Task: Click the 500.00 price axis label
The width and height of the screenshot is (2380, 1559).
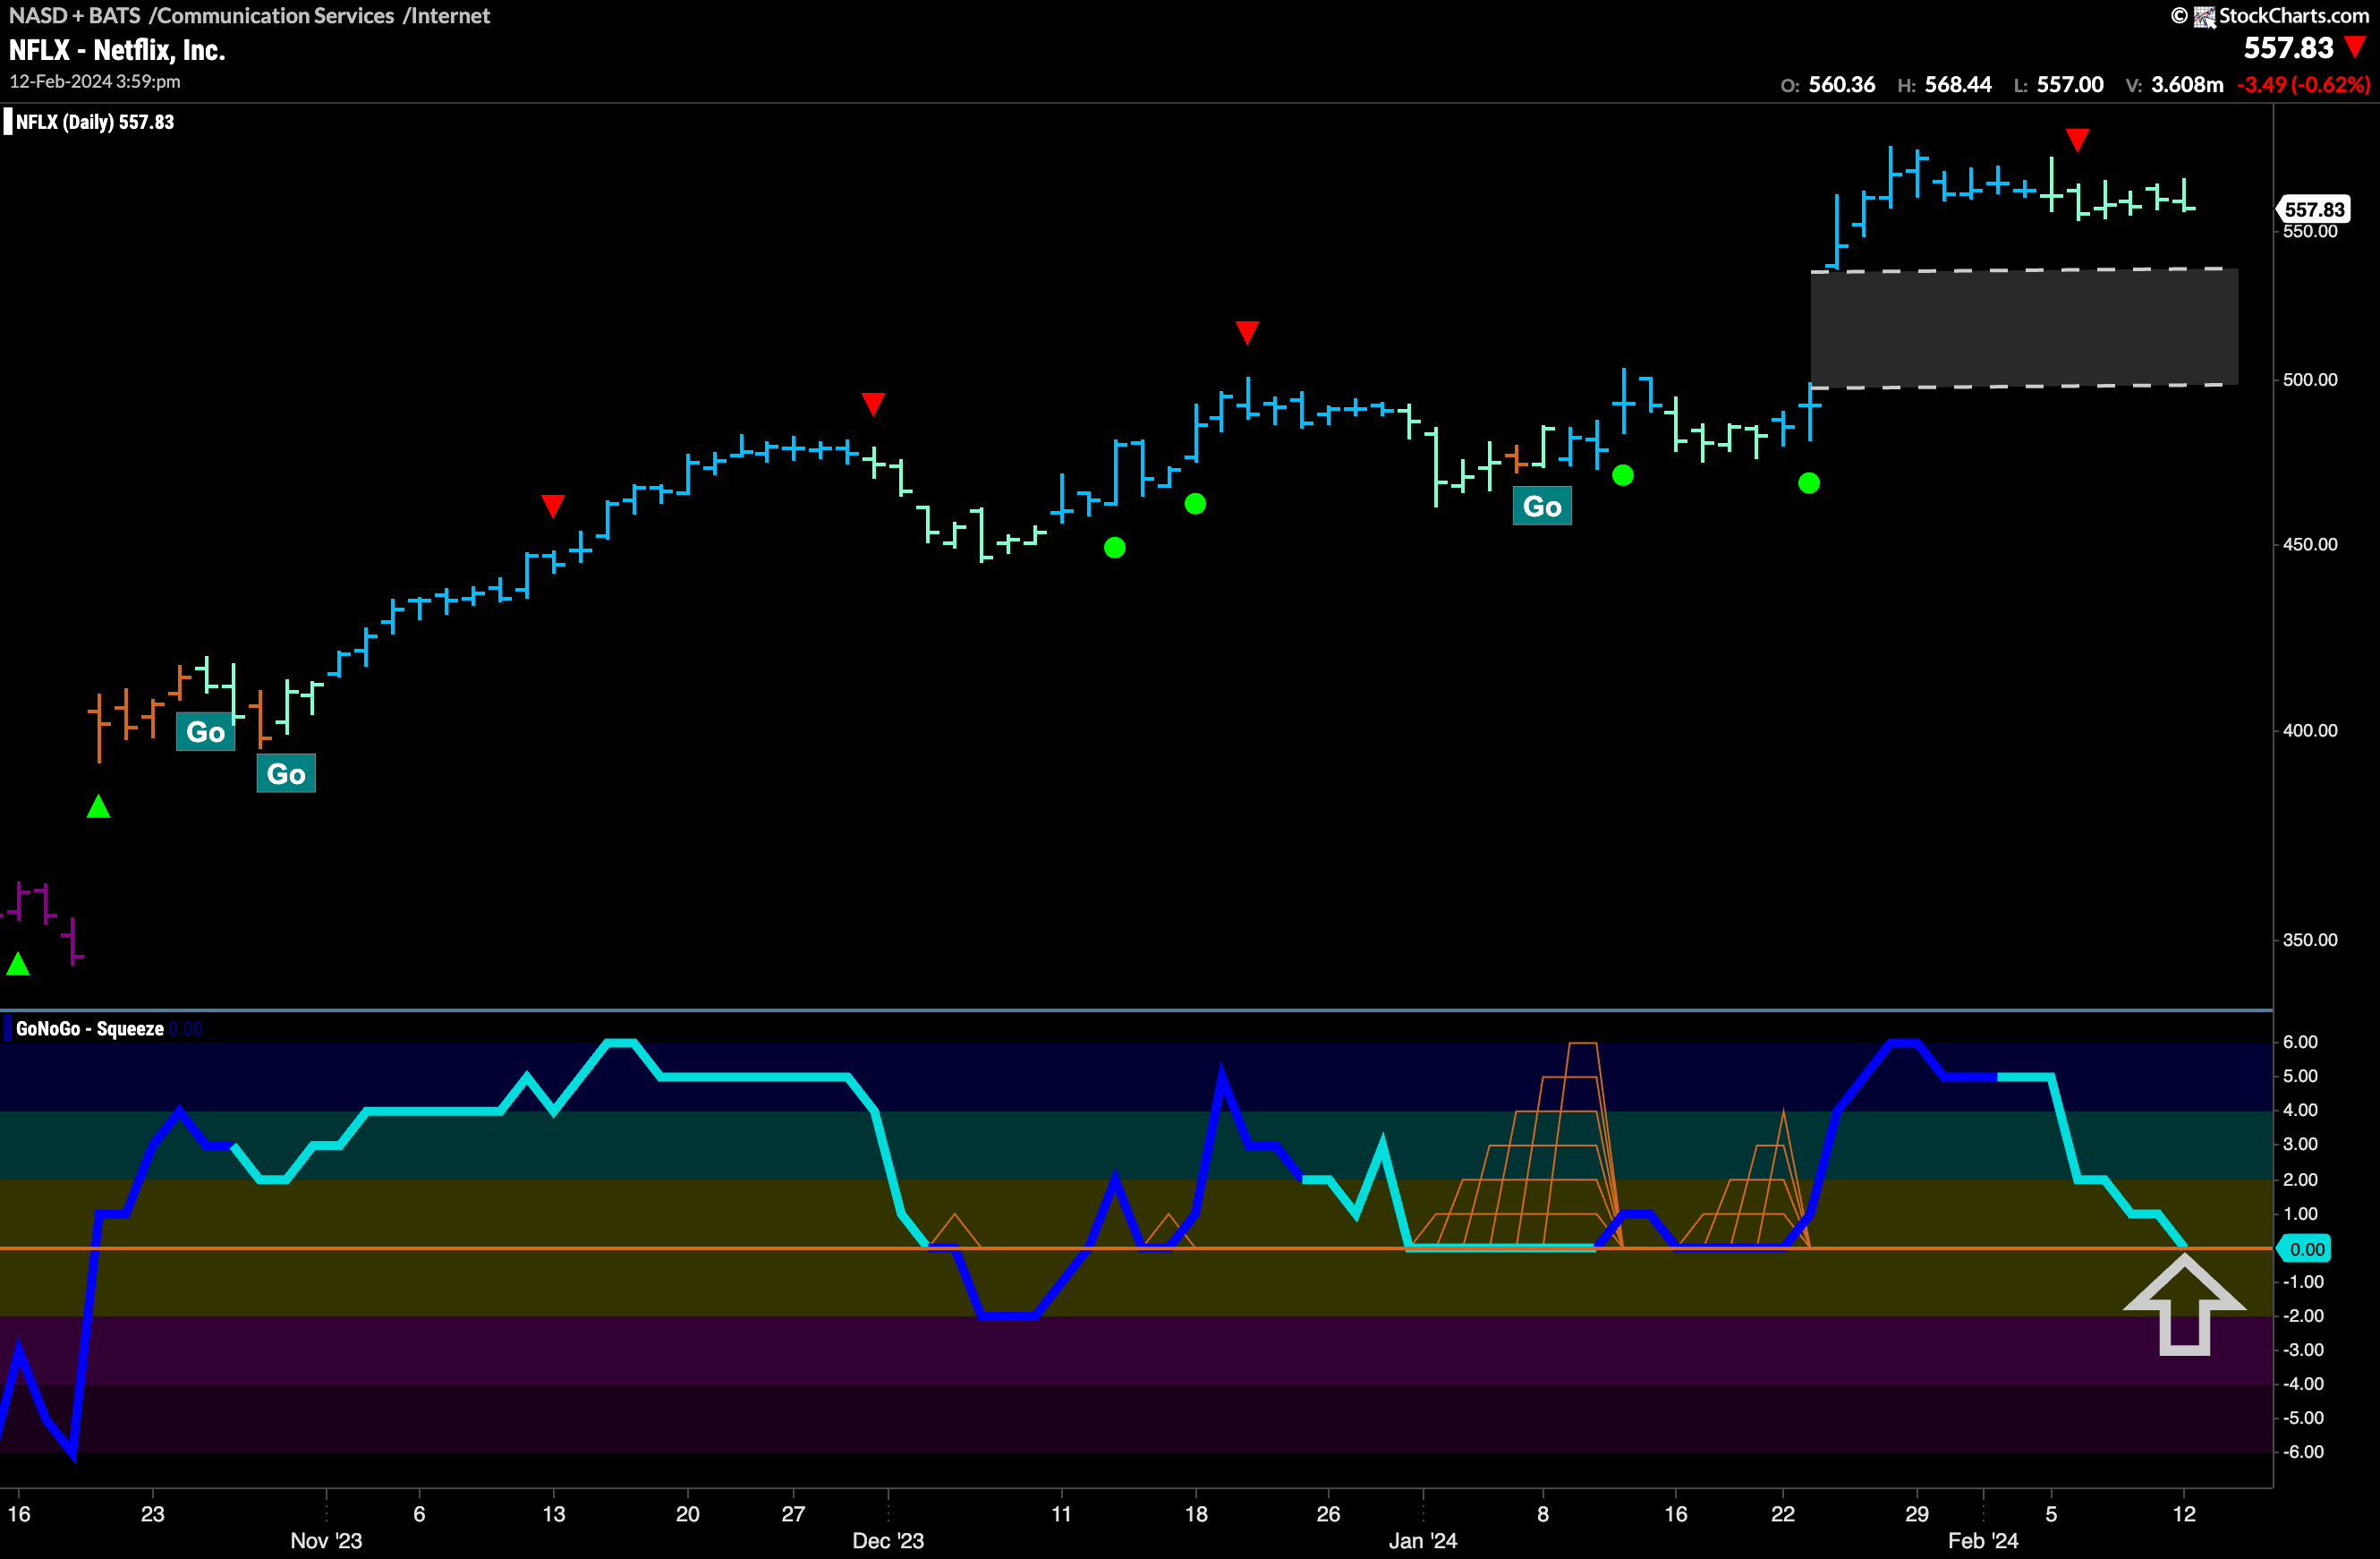Action: click(x=2310, y=380)
